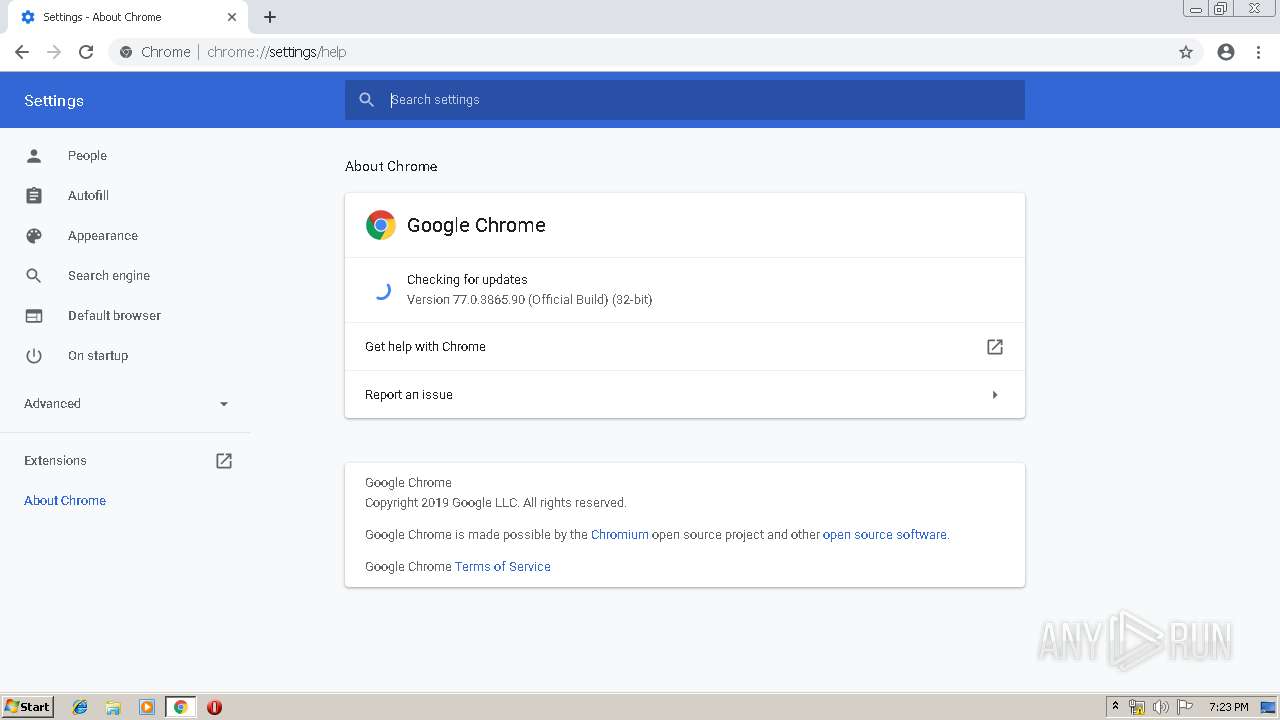Viewport: 1280px width, 720px height.
Task: Click the Google Chrome logo in About card
Action: [x=381, y=225]
